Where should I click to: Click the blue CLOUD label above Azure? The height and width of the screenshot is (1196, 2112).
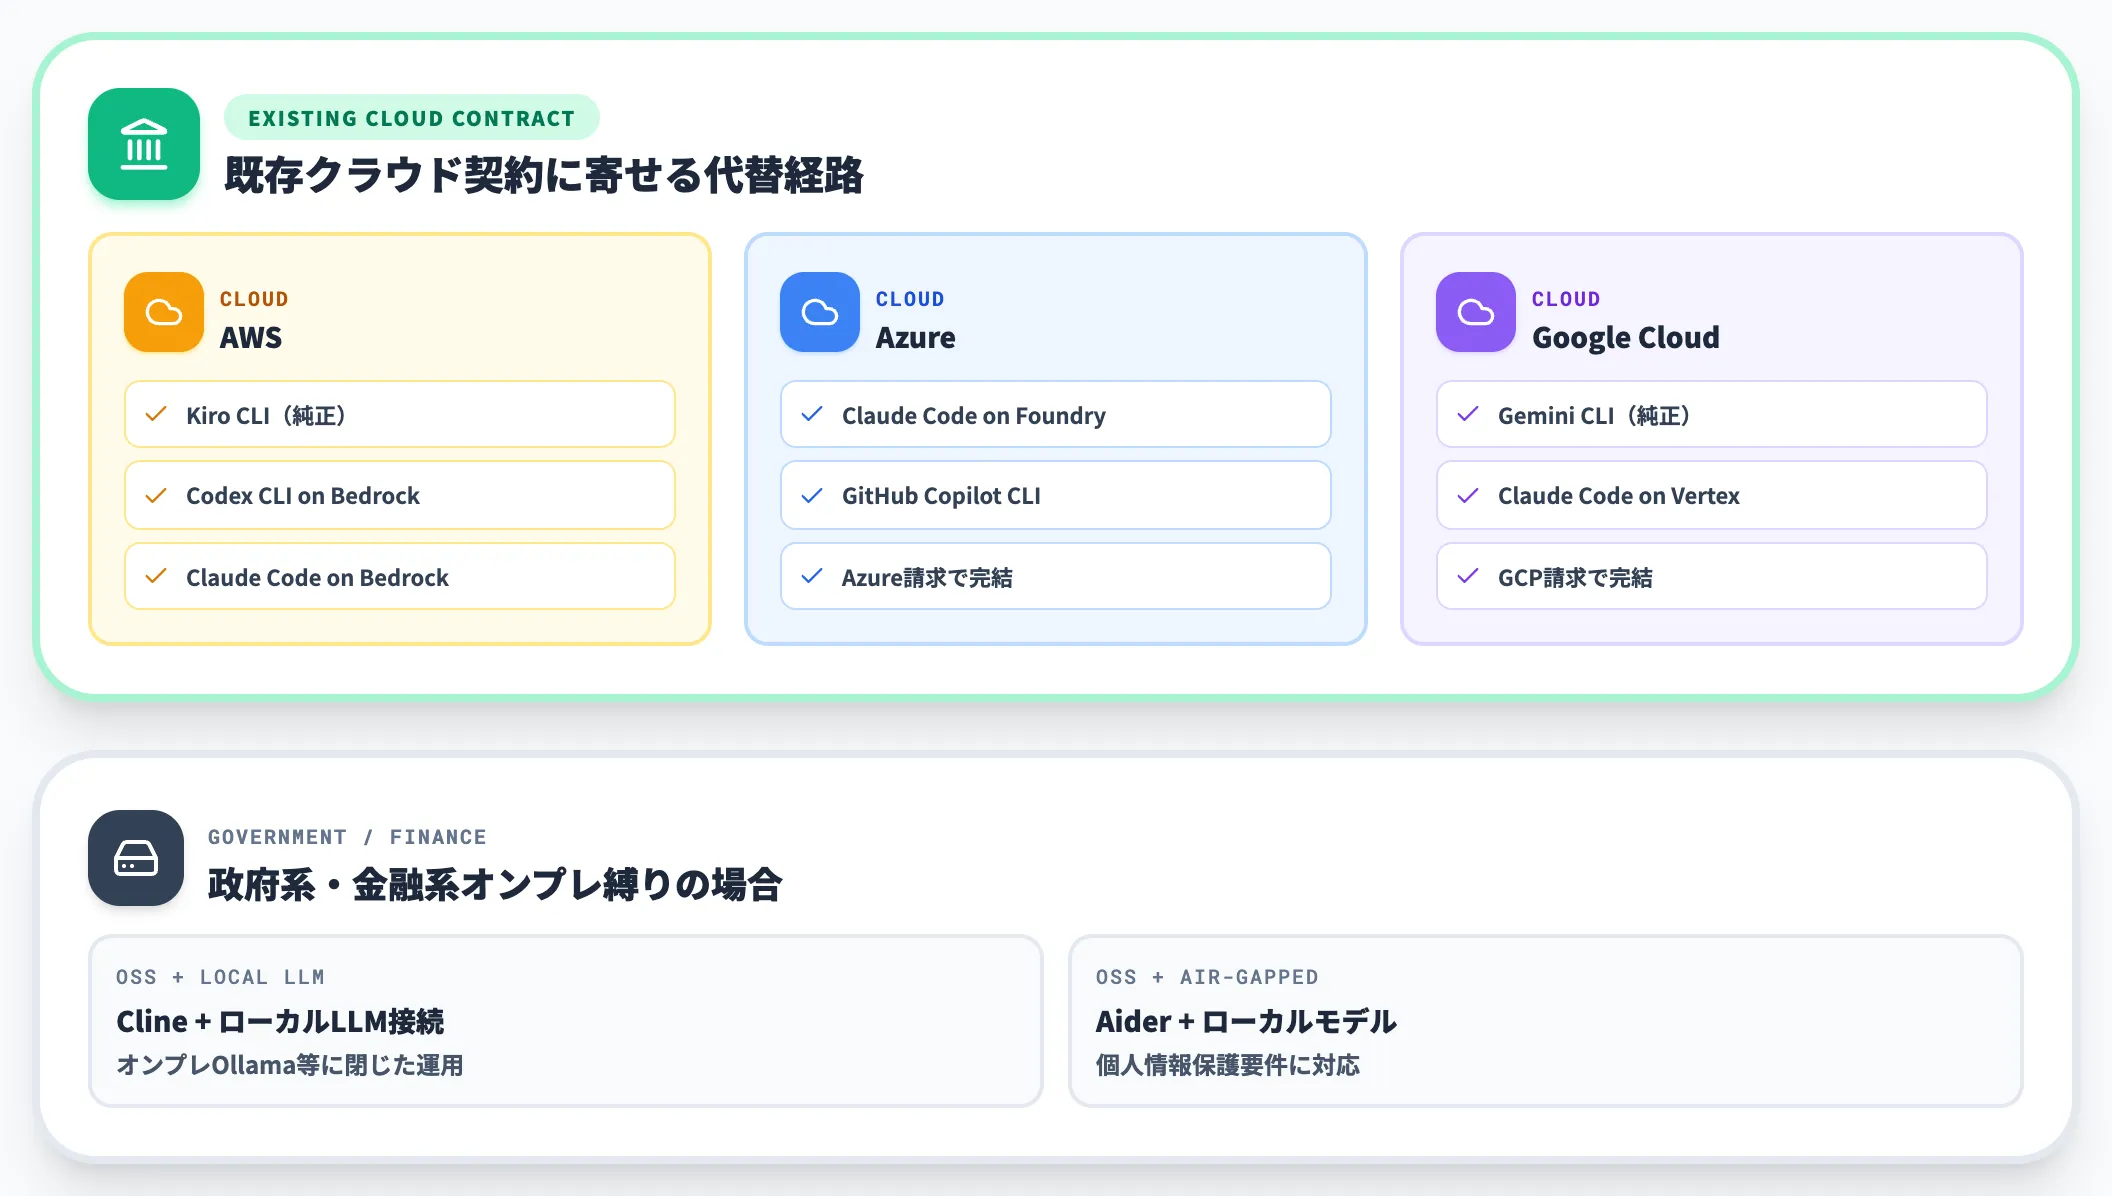pos(910,299)
